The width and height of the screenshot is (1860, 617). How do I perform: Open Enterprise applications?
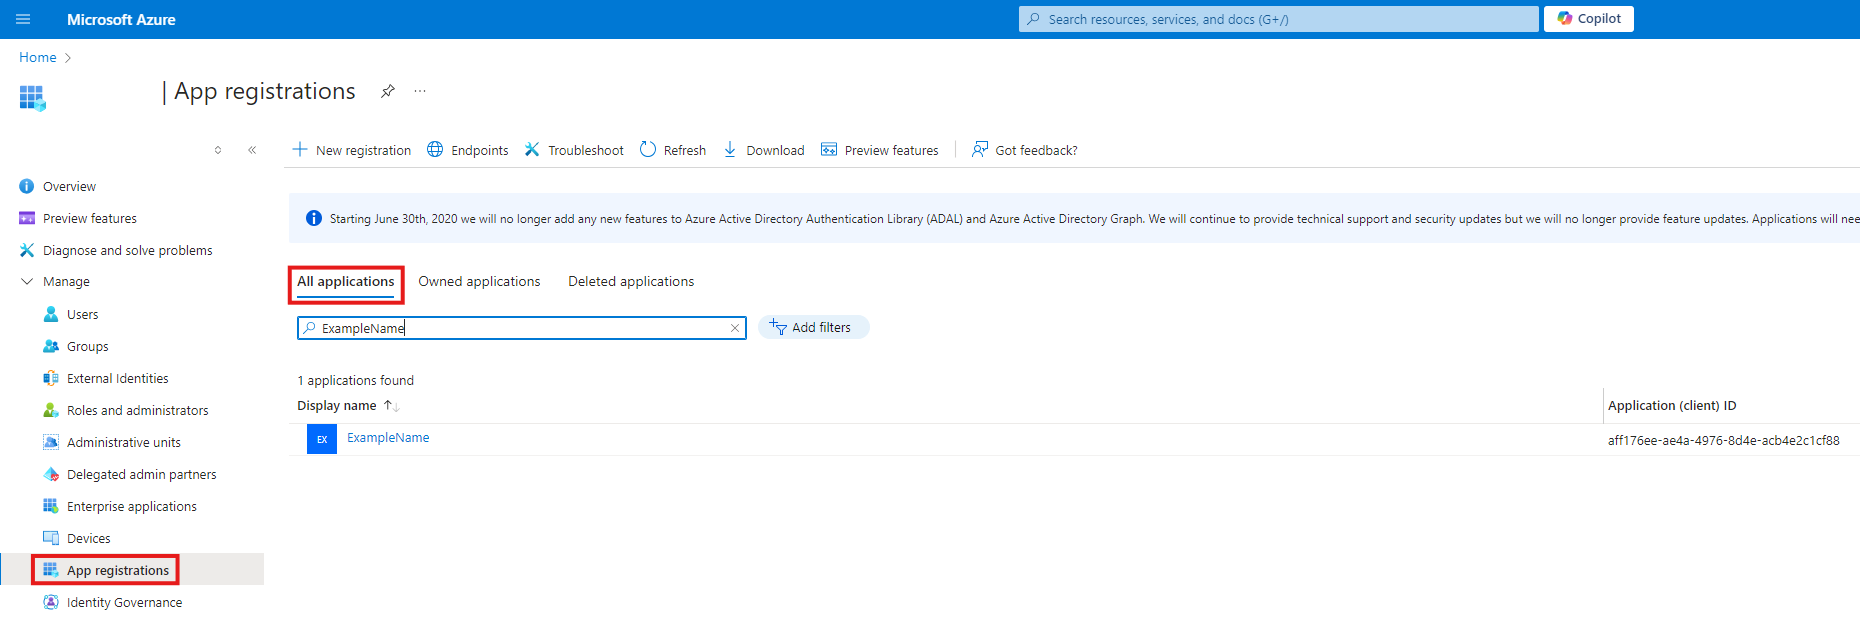(132, 506)
